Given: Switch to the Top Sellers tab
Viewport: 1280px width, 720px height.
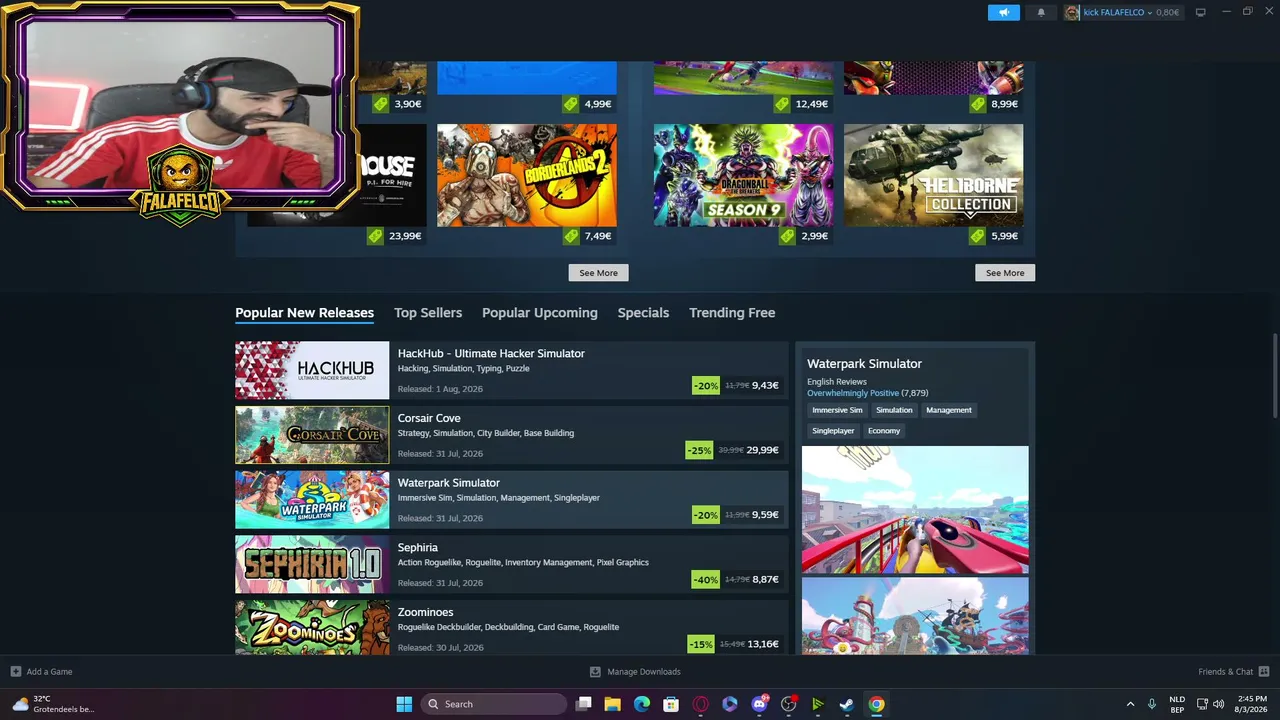Looking at the screenshot, I should click(x=428, y=313).
